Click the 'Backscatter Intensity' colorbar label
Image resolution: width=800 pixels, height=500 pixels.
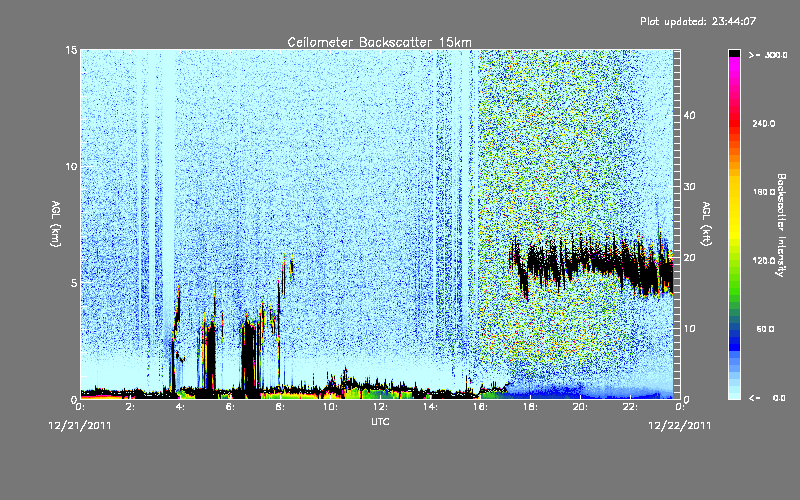(x=781, y=225)
